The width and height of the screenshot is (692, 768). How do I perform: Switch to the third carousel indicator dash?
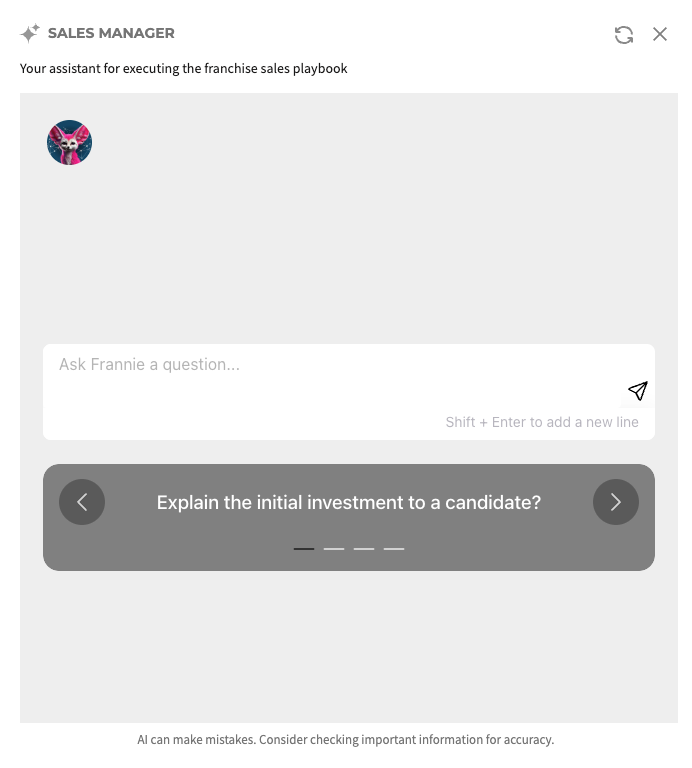click(364, 549)
